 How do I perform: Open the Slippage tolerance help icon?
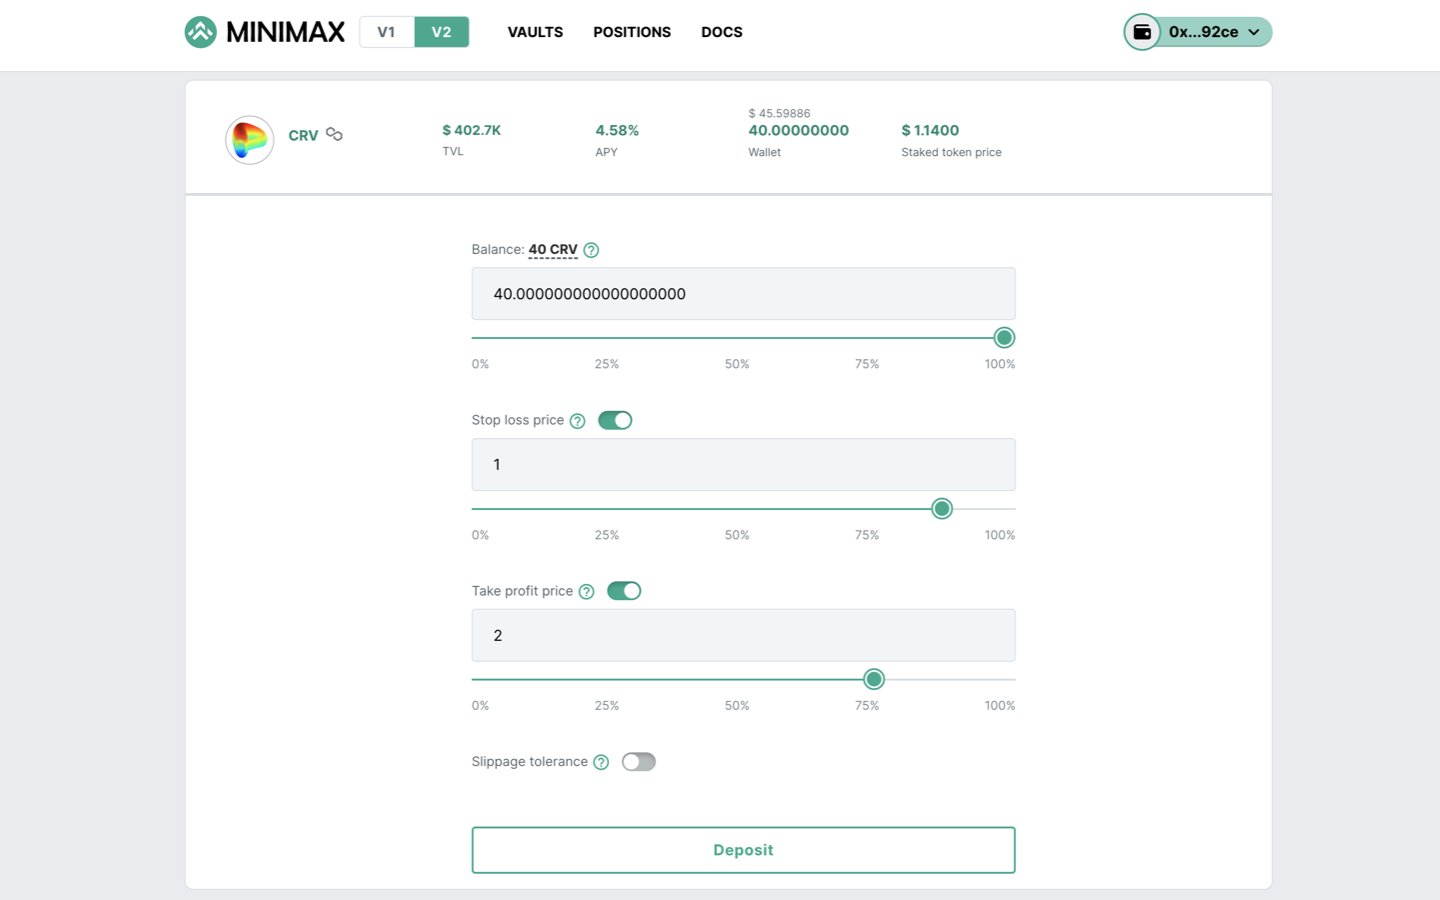click(x=601, y=762)
